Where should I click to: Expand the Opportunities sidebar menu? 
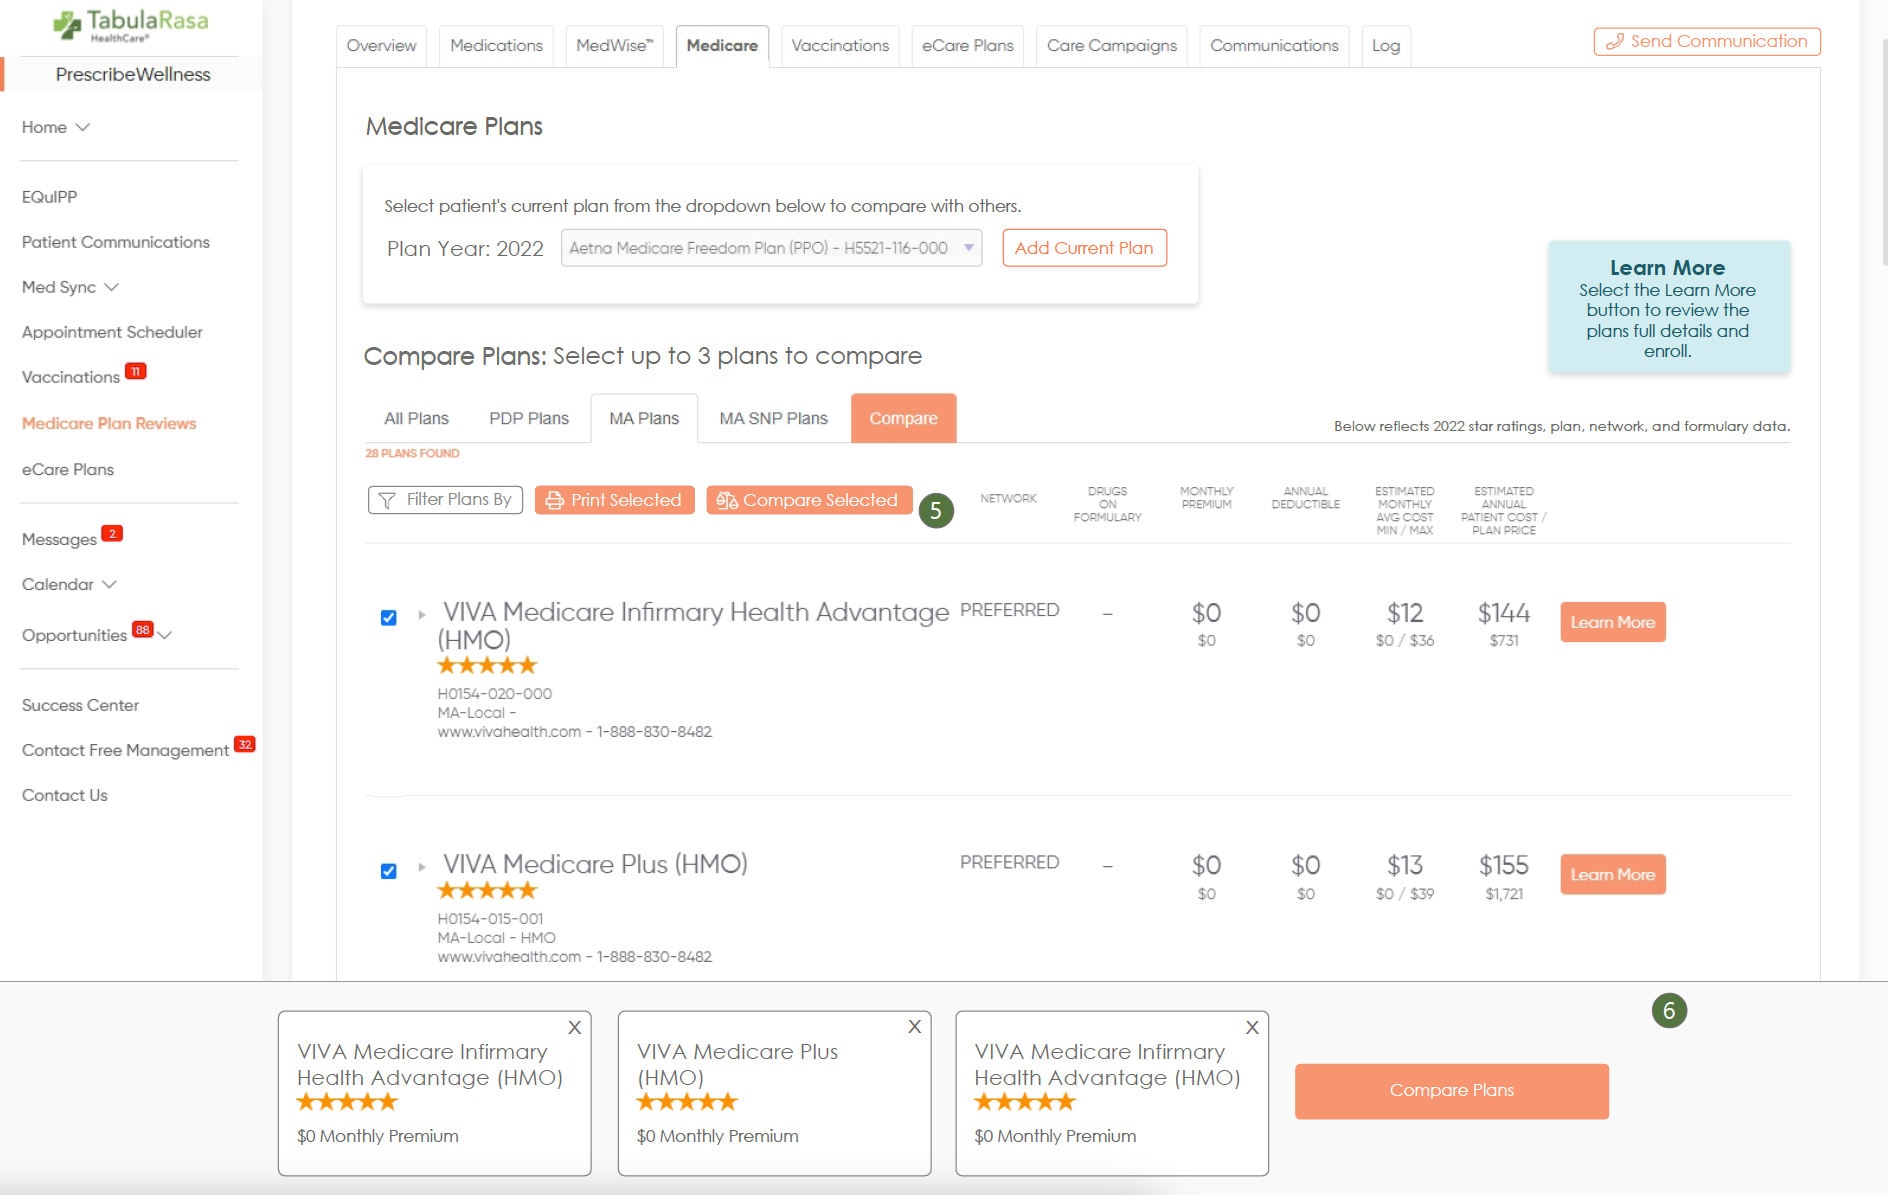point(165,635)
